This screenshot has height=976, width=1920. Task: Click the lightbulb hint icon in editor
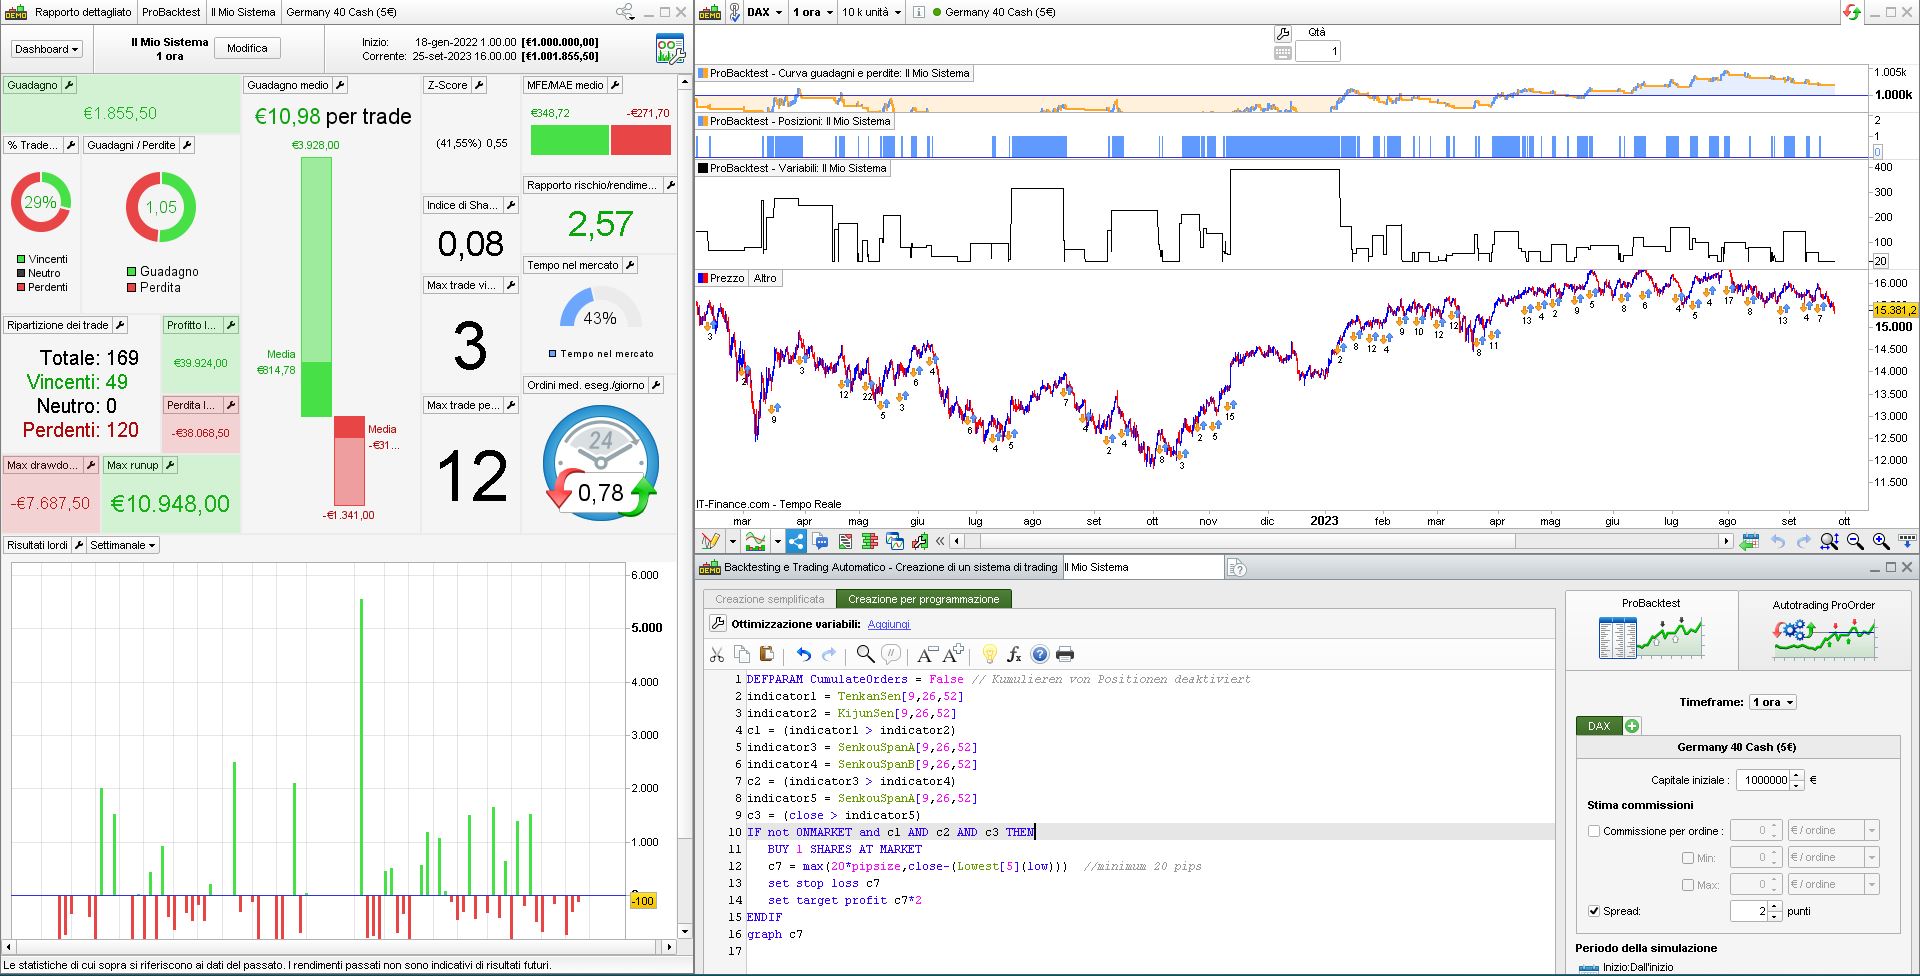pos(989,654)
